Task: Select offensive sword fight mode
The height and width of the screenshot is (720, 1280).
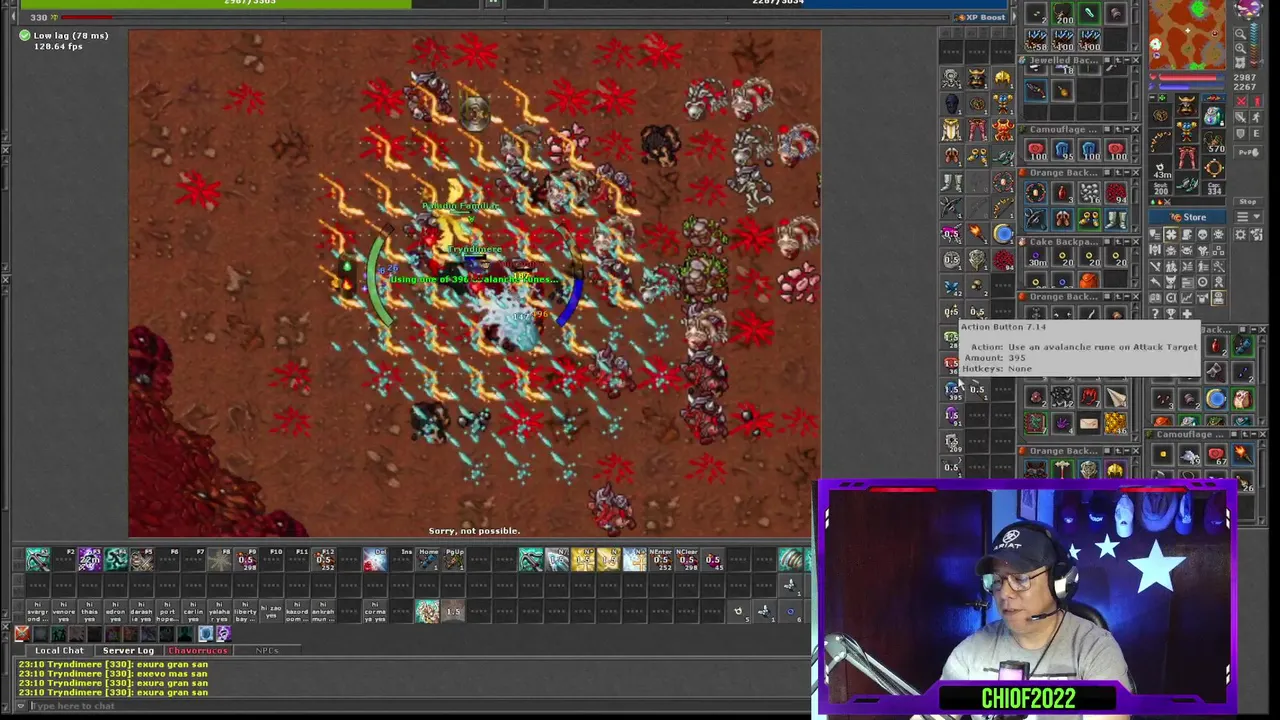Action: (x=1241, y=117)
